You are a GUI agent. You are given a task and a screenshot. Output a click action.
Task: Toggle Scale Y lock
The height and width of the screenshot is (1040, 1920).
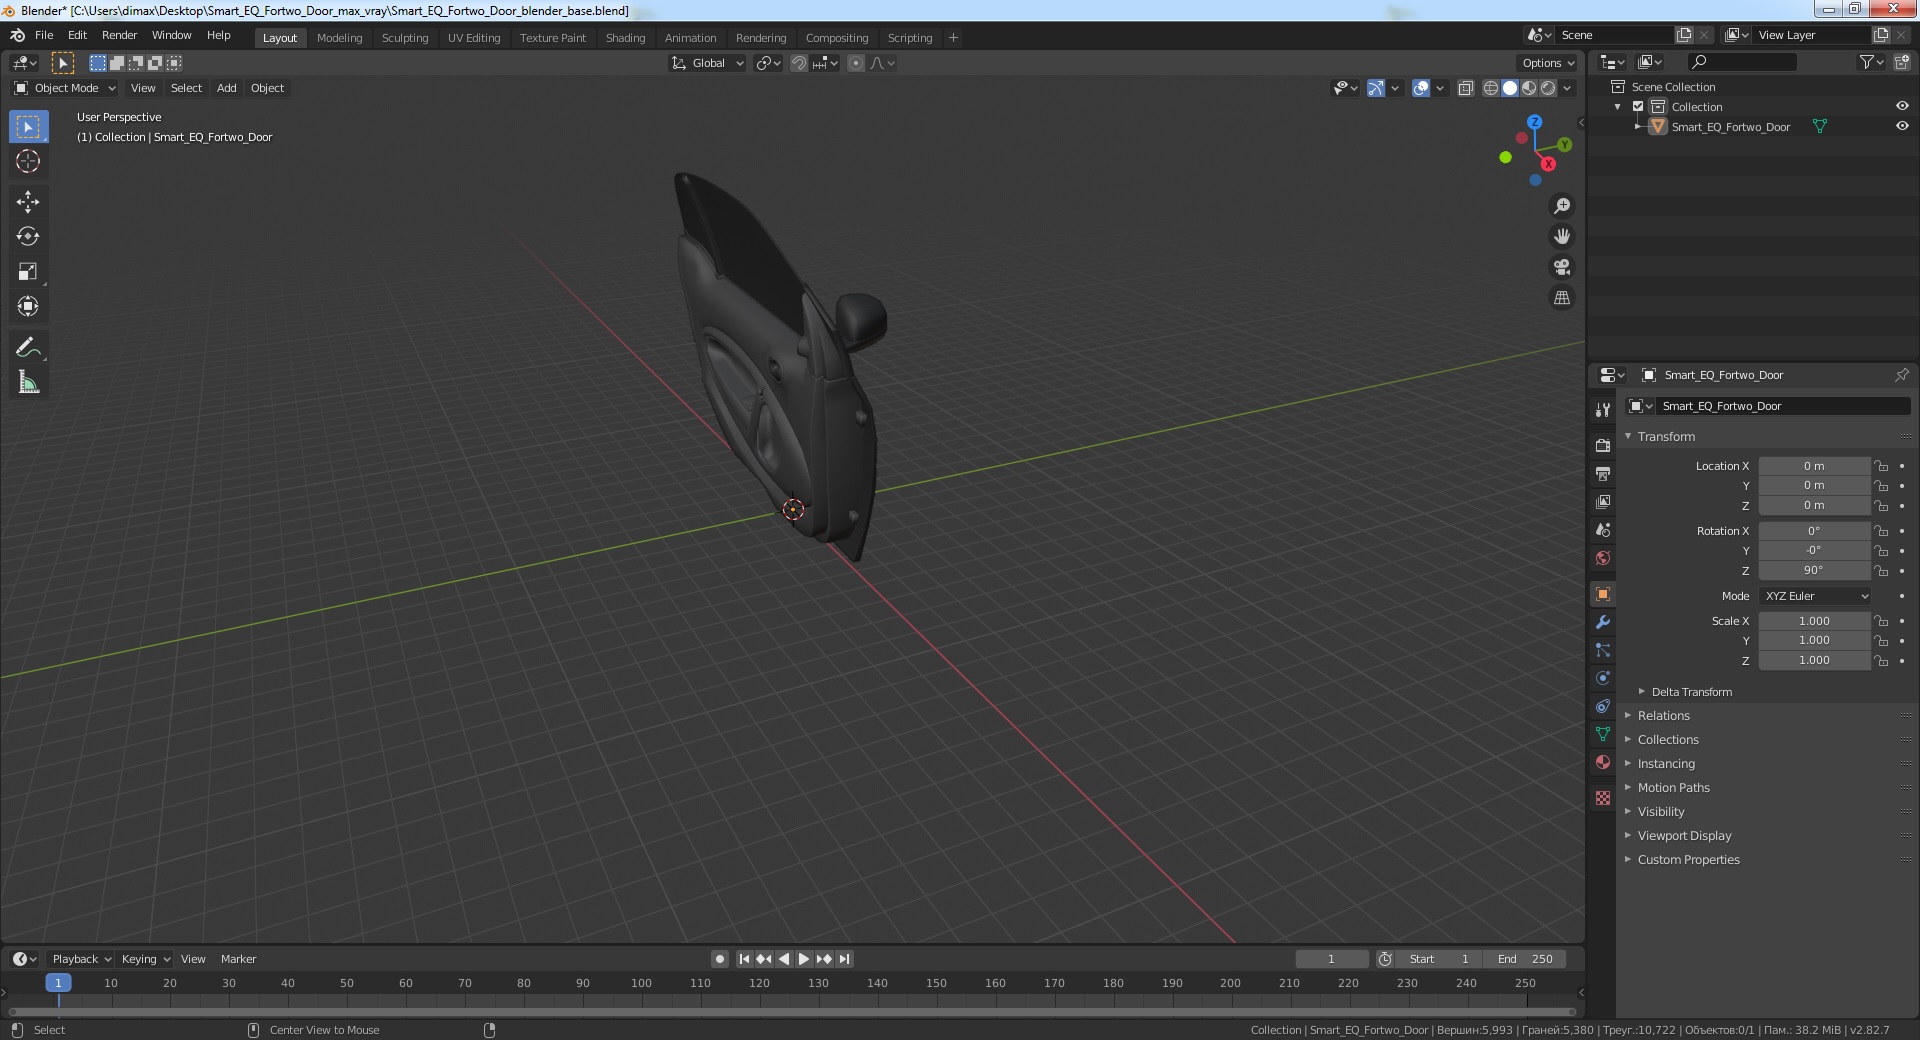point(1881,641)
